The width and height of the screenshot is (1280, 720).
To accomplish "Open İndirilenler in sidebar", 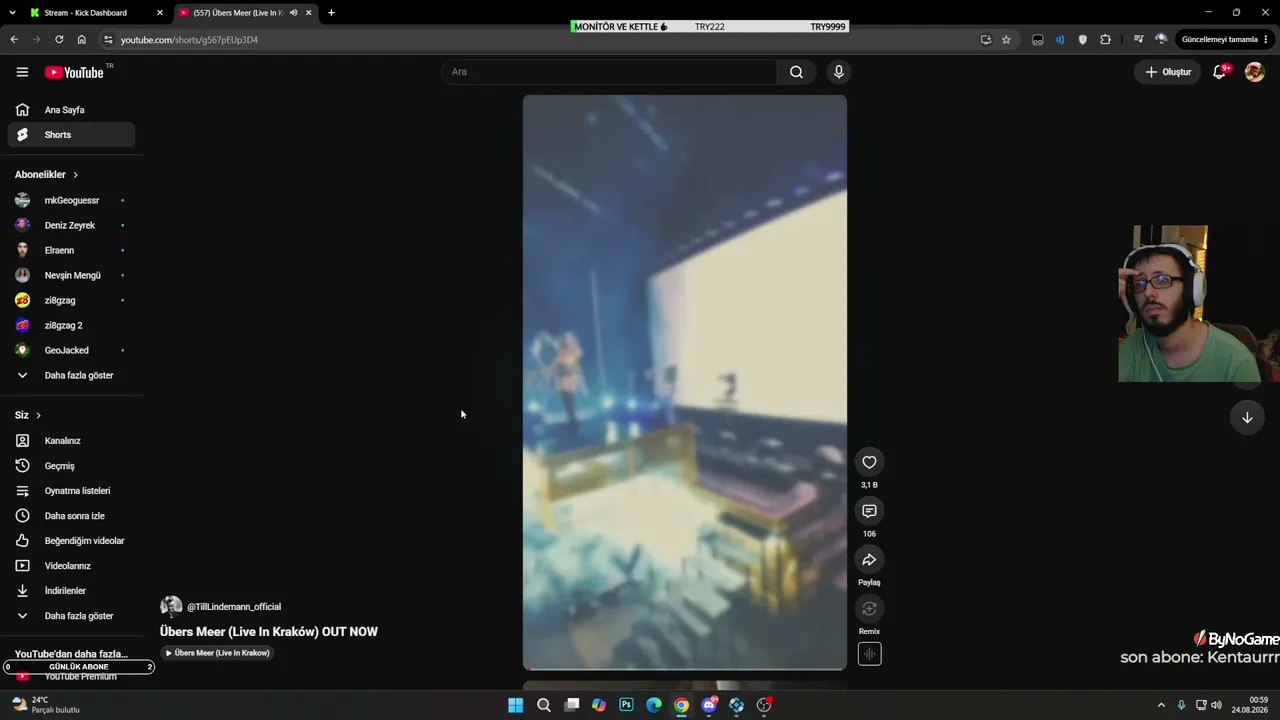I will tap(71, 591).
